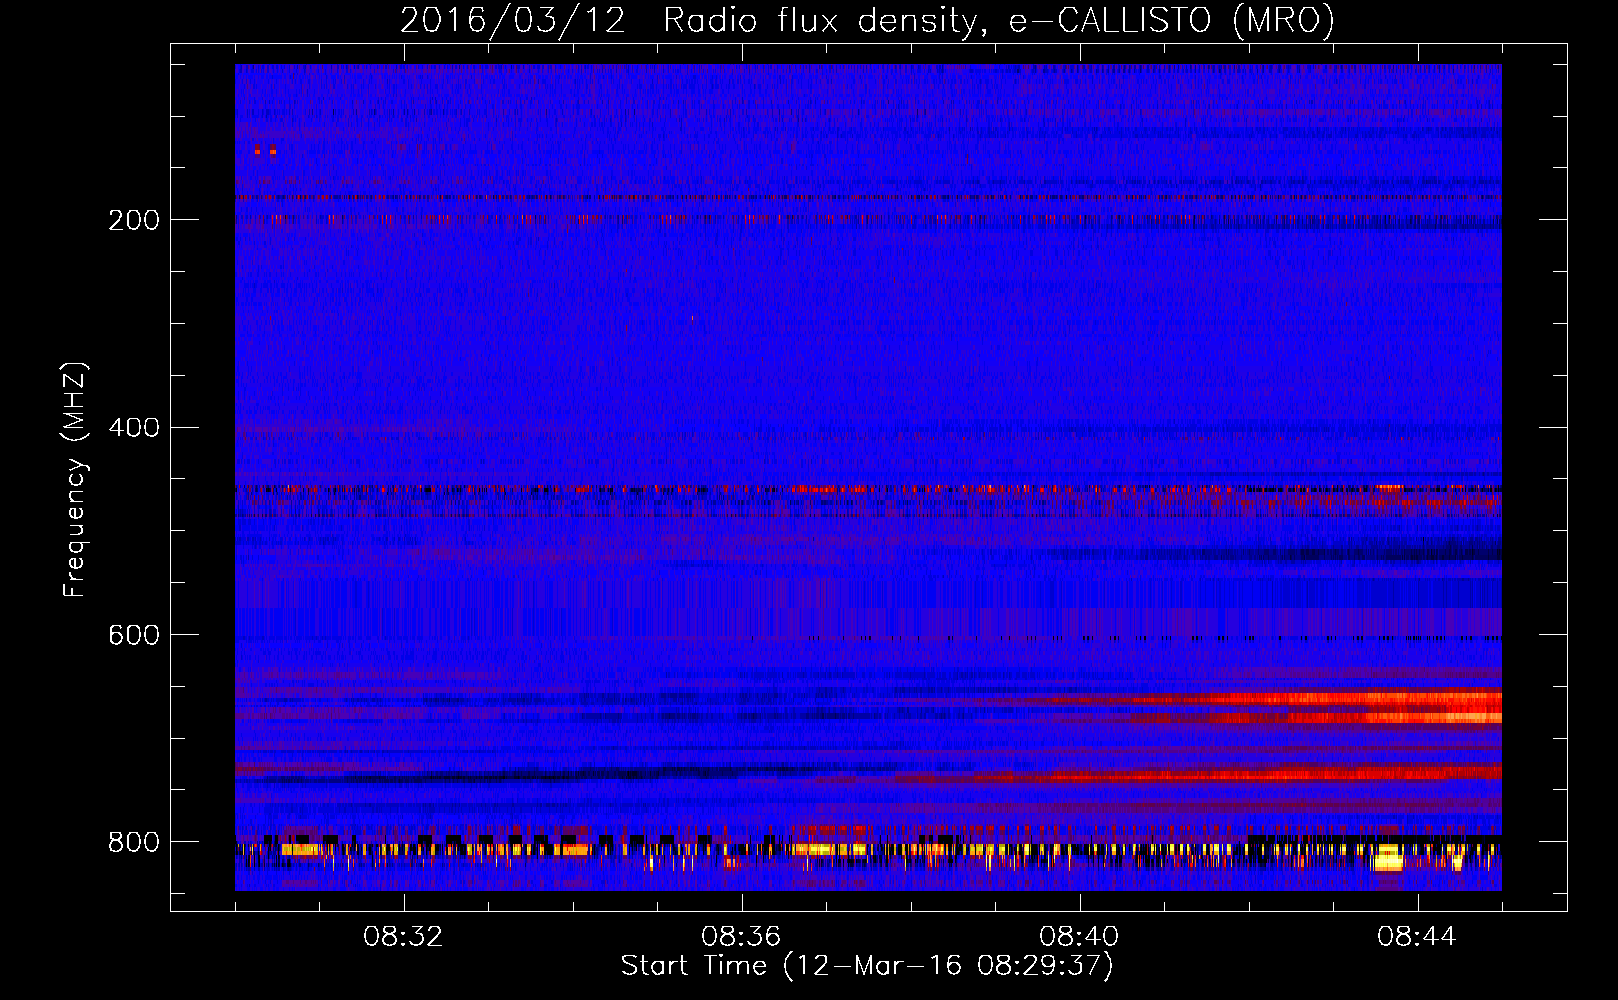
Task: Click the 400 frequency tick label
Action: 134,428
